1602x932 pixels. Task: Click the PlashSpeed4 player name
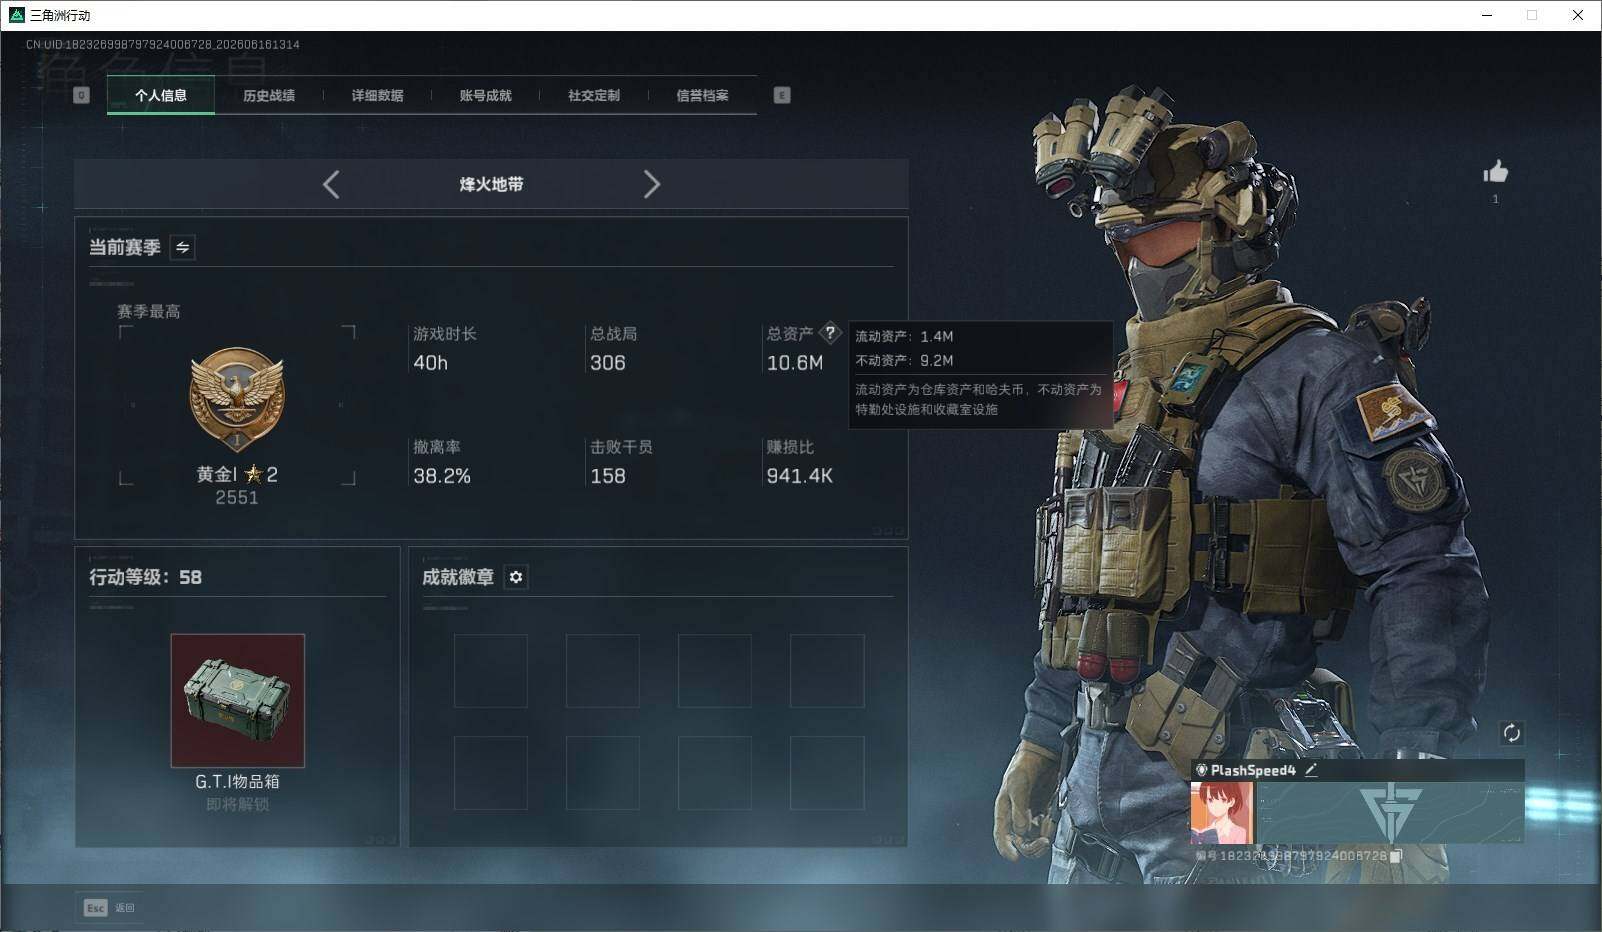coord(1253,770)
